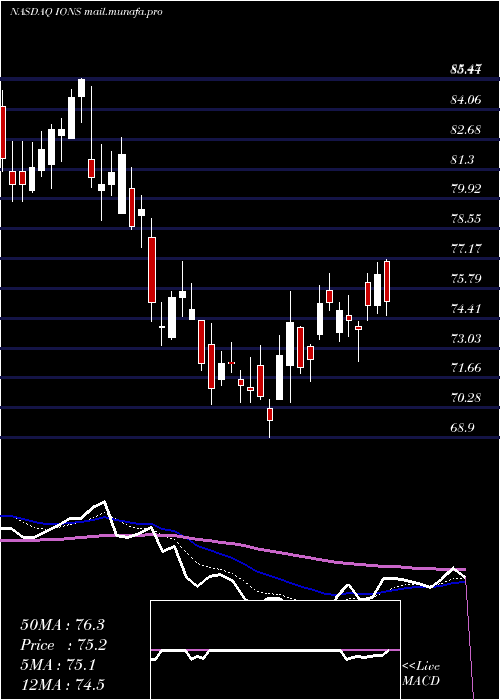This screenshot has height=700, width=500.
Task: Select the 68.9 price axis label
Action: pos(463,428)
